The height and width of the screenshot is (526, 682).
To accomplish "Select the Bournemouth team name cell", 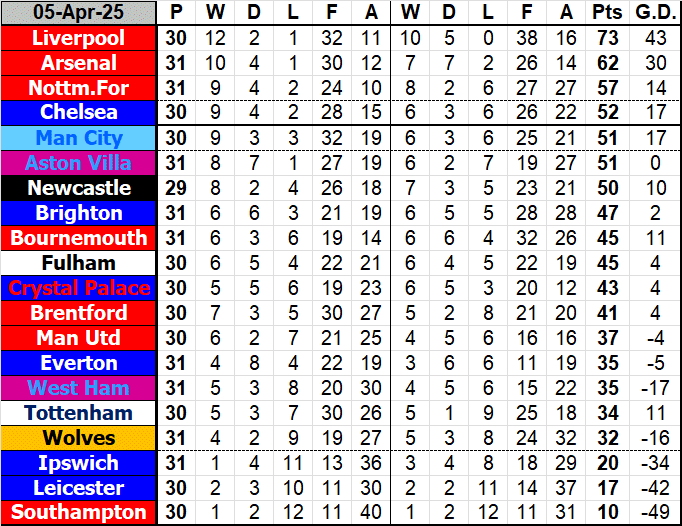I will (78, 238).
